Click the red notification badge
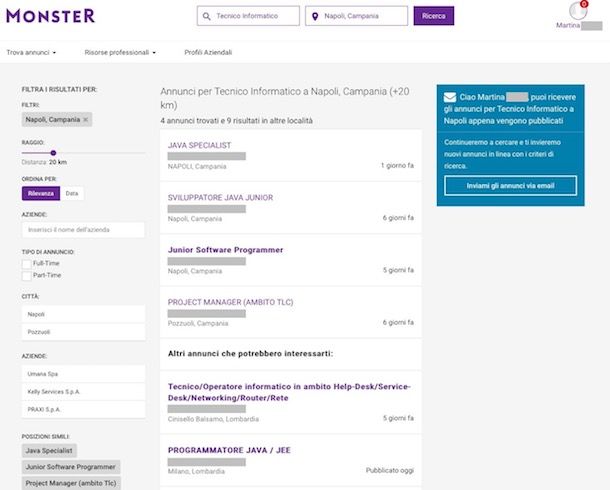The width and height of the screenshot is (610, 490). [x=584, y=4]
